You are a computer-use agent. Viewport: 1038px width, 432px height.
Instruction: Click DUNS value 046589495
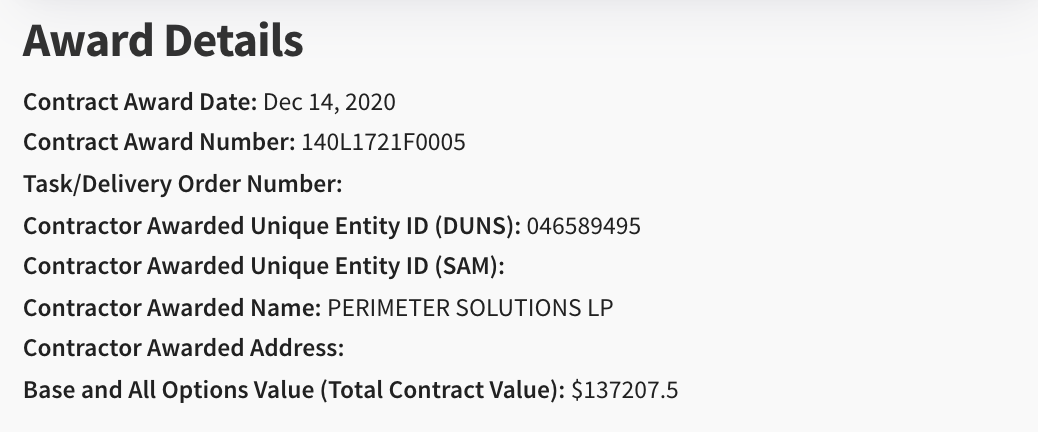point(583,226)
